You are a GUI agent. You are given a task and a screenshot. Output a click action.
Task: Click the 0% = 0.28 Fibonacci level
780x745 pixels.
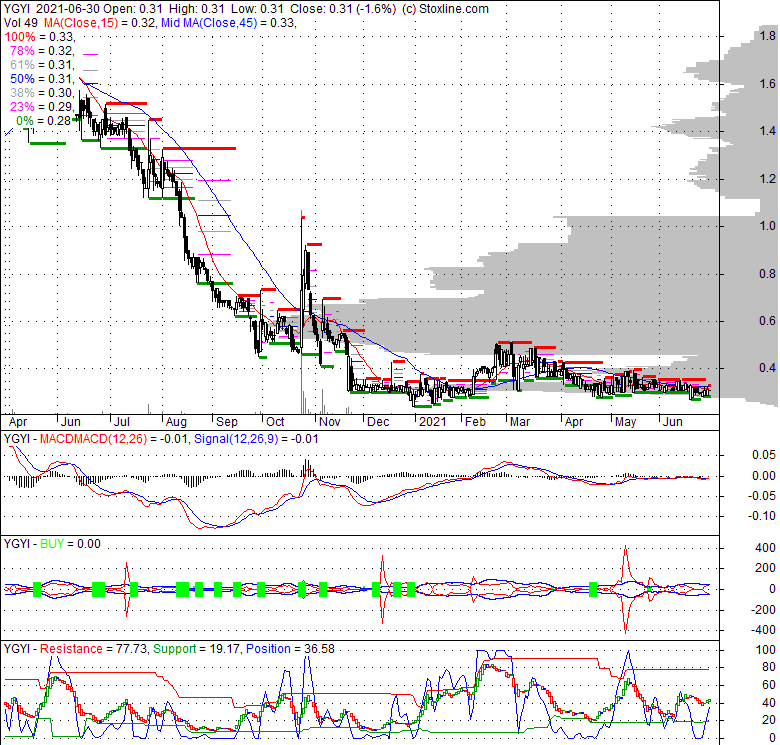44,120
